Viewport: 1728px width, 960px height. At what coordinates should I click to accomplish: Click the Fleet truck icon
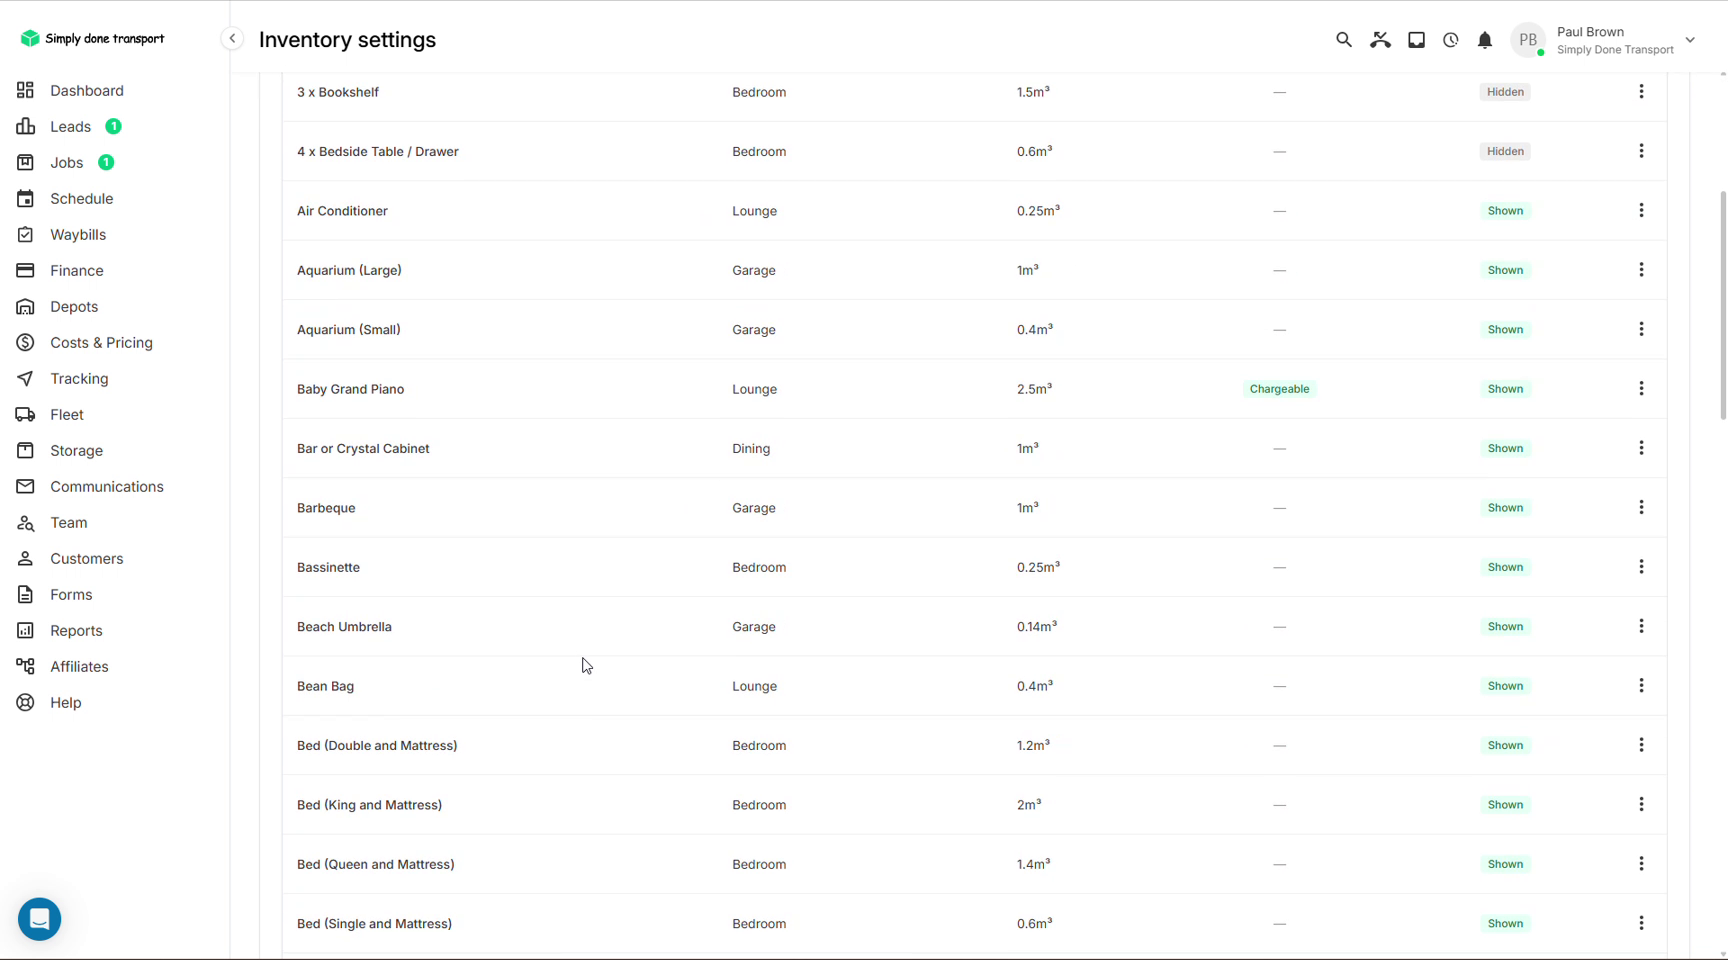(25, 415)
